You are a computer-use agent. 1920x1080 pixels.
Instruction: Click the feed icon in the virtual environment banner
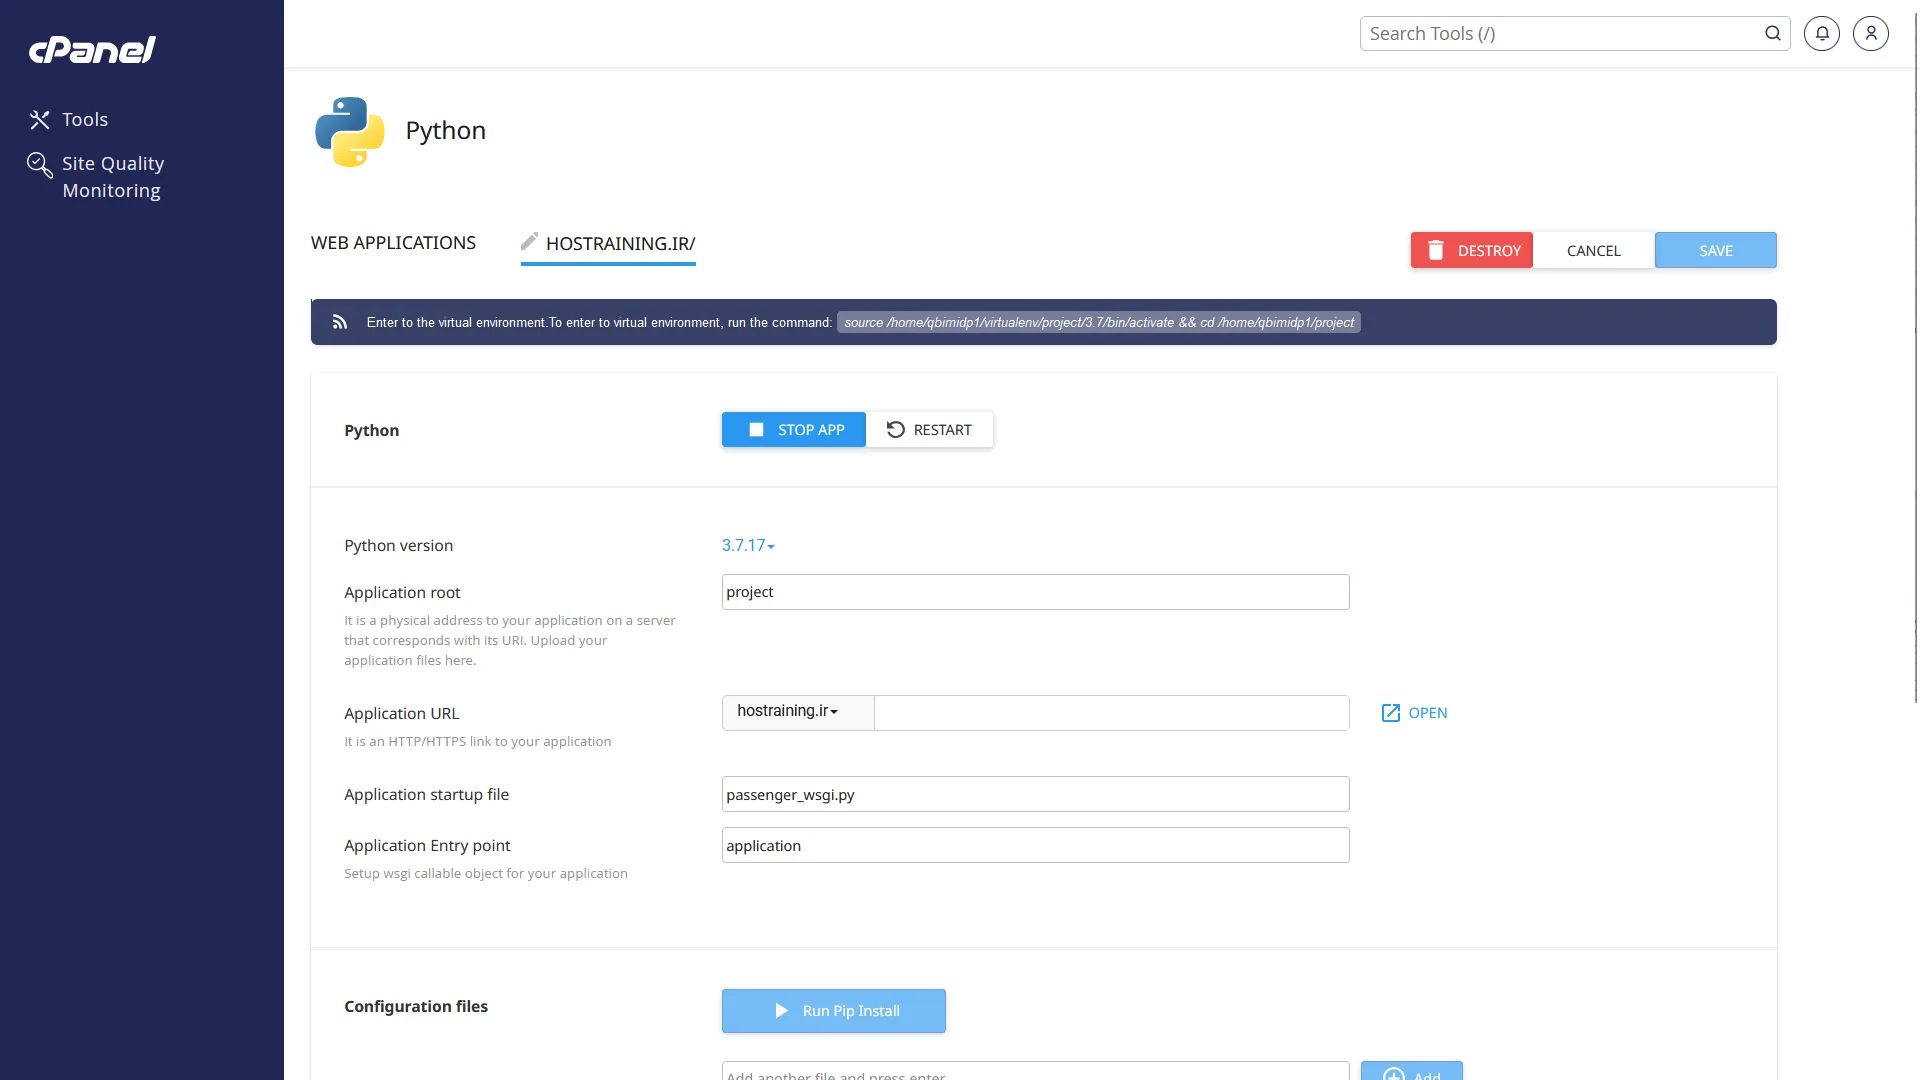coord(340,322)
